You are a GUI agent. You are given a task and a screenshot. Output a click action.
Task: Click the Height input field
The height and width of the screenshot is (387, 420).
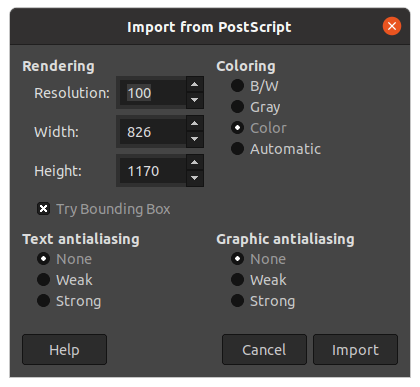click(x=152, y=171)
